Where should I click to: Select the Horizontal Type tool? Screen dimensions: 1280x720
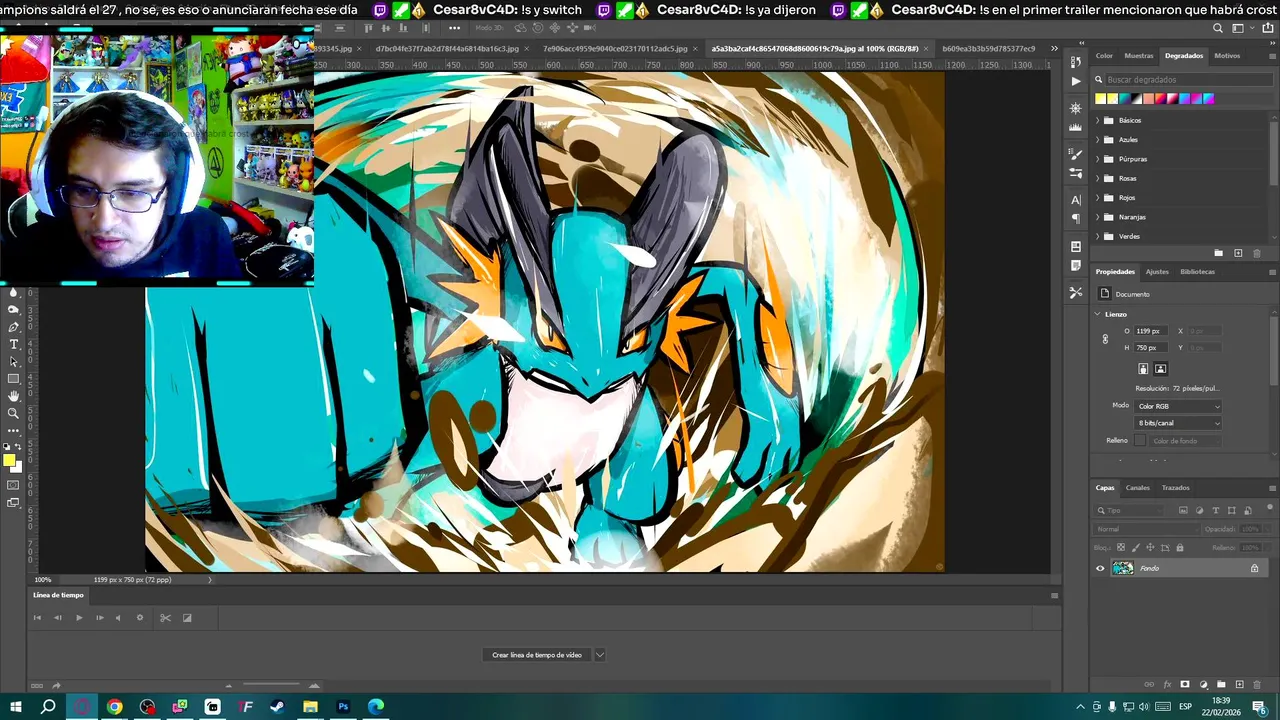(x=13, y=344)
